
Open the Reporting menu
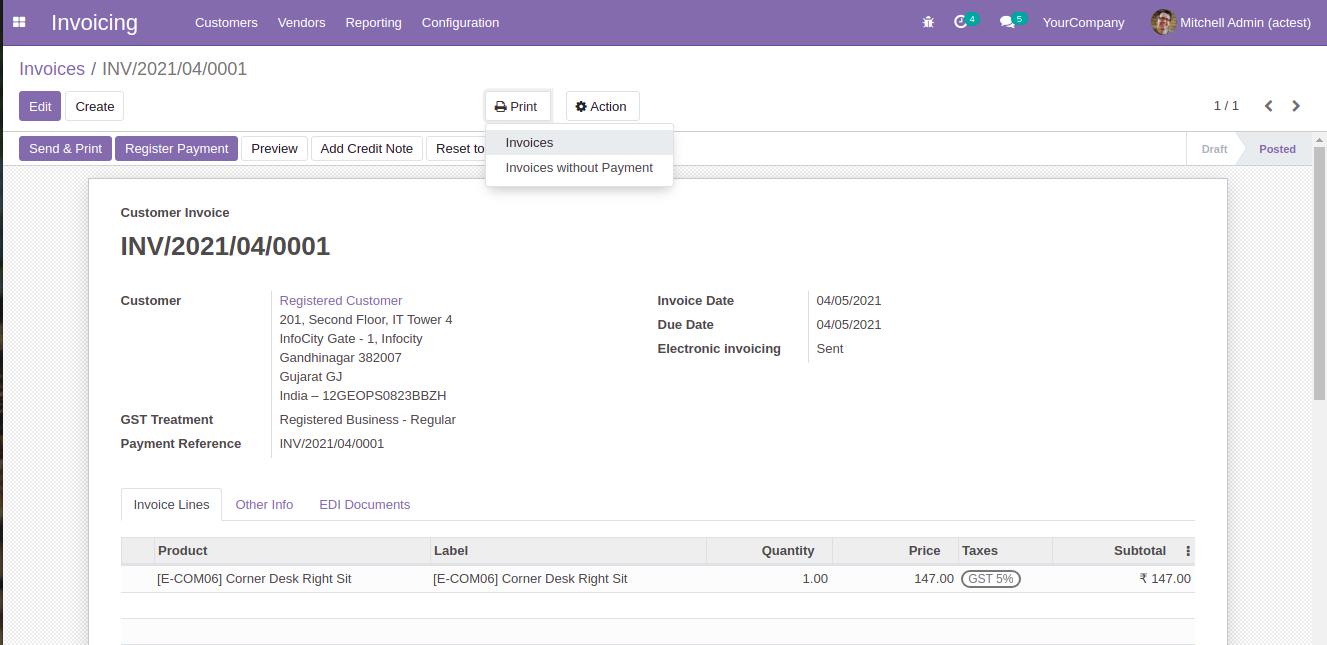373,22
